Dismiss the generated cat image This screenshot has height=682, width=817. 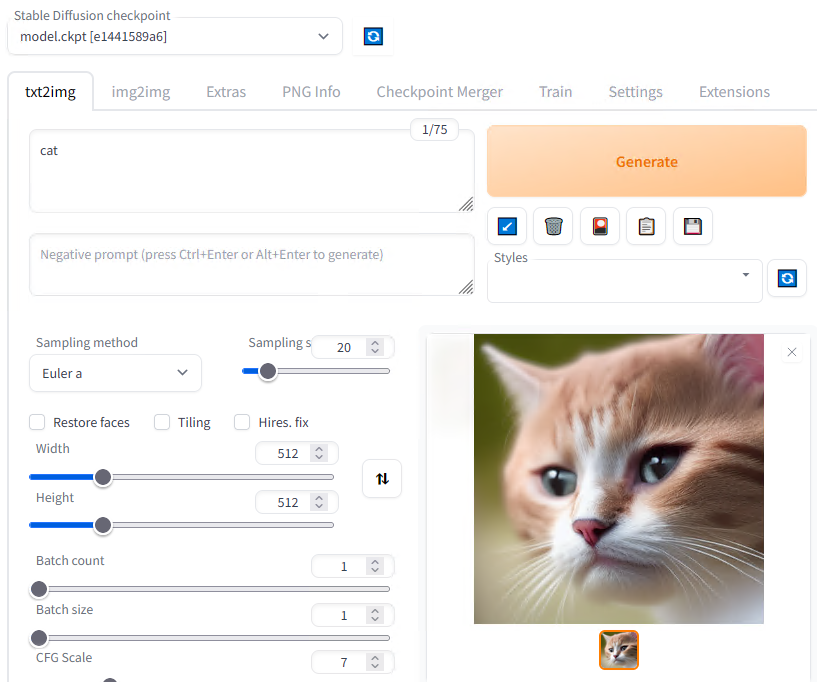[792, 352]
